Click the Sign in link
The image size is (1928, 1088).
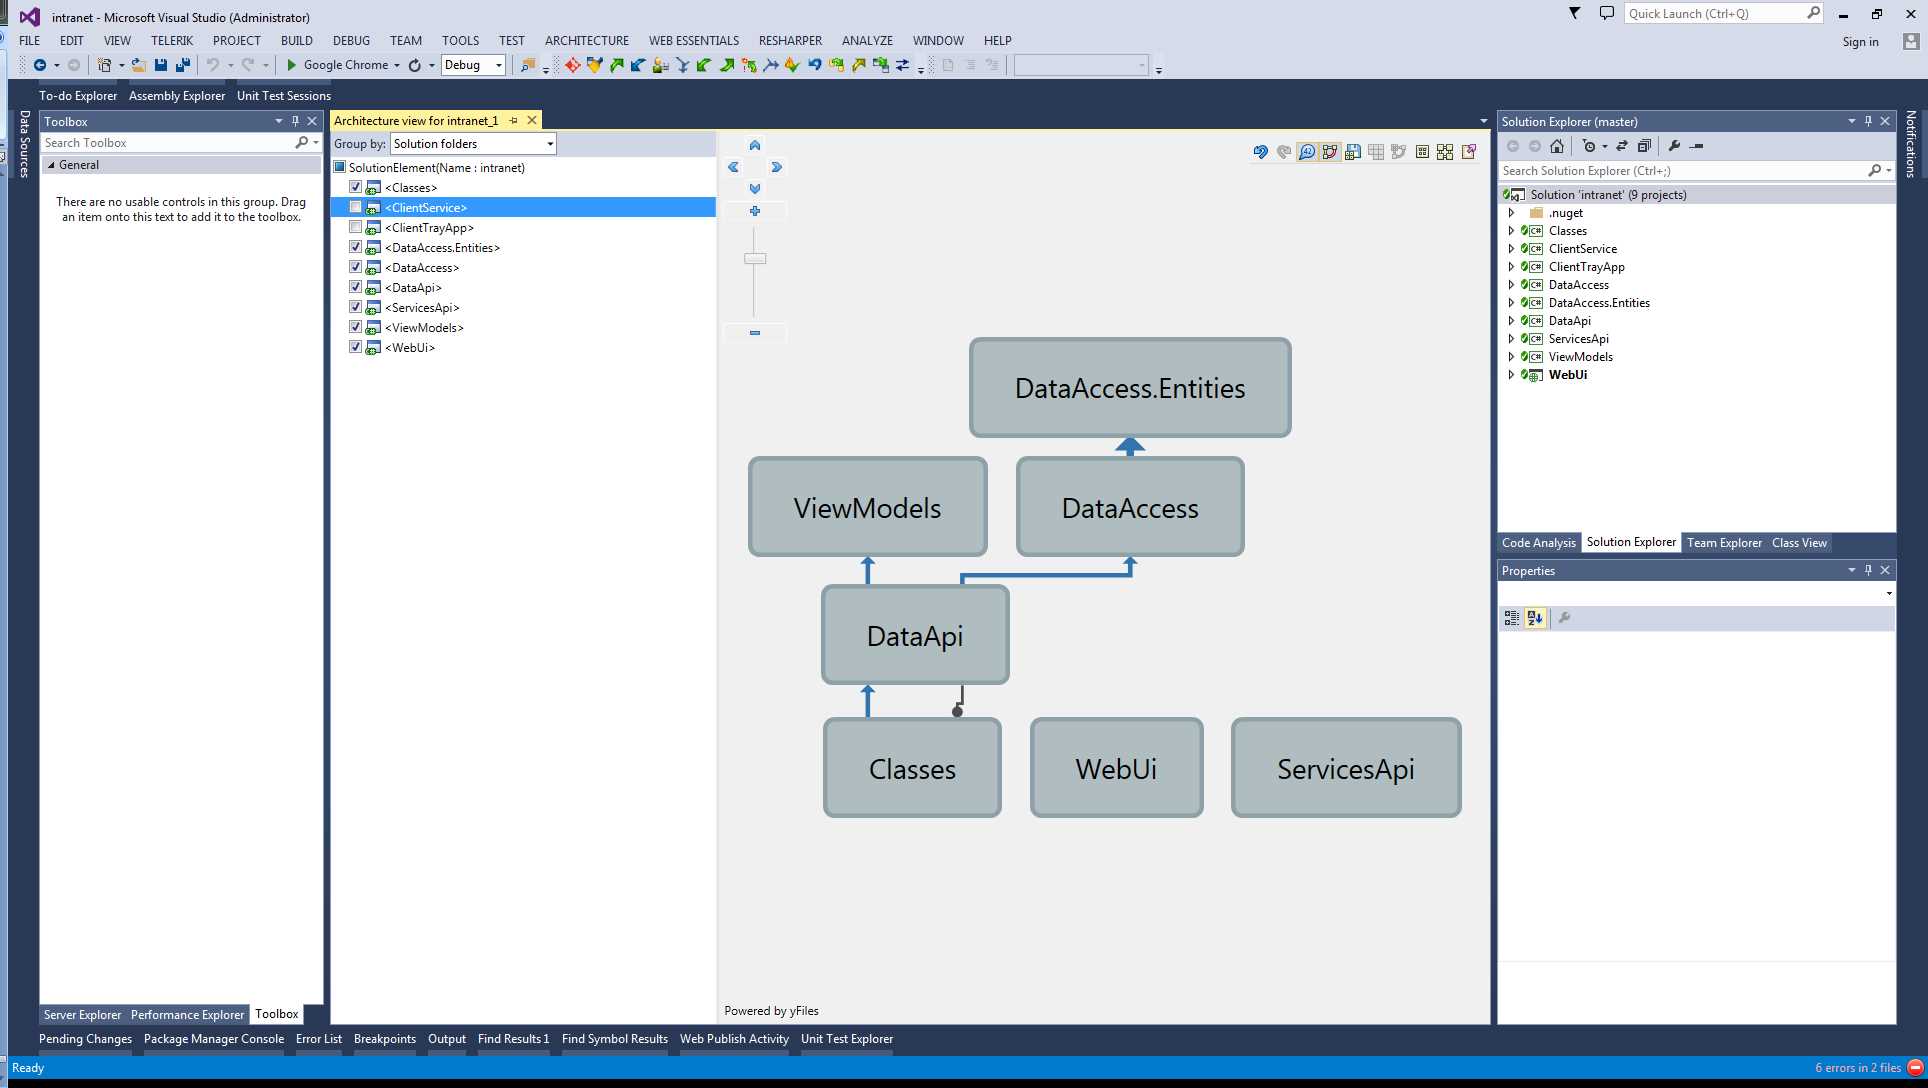(1859, 41)
